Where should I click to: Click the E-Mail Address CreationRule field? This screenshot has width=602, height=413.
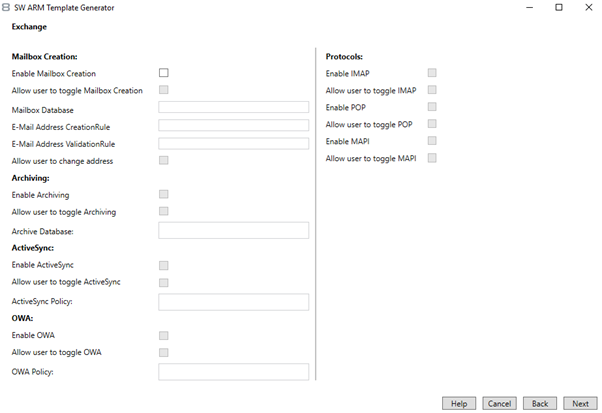pos(233,125)
